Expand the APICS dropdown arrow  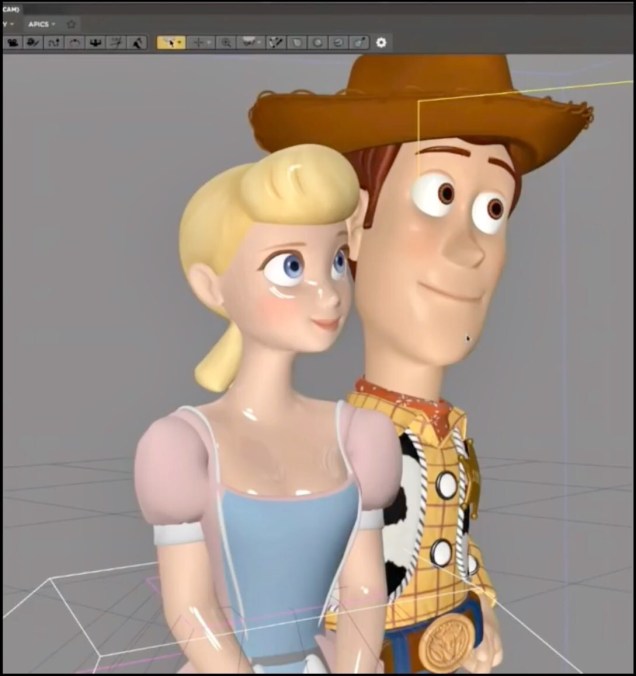pos(54,24)
